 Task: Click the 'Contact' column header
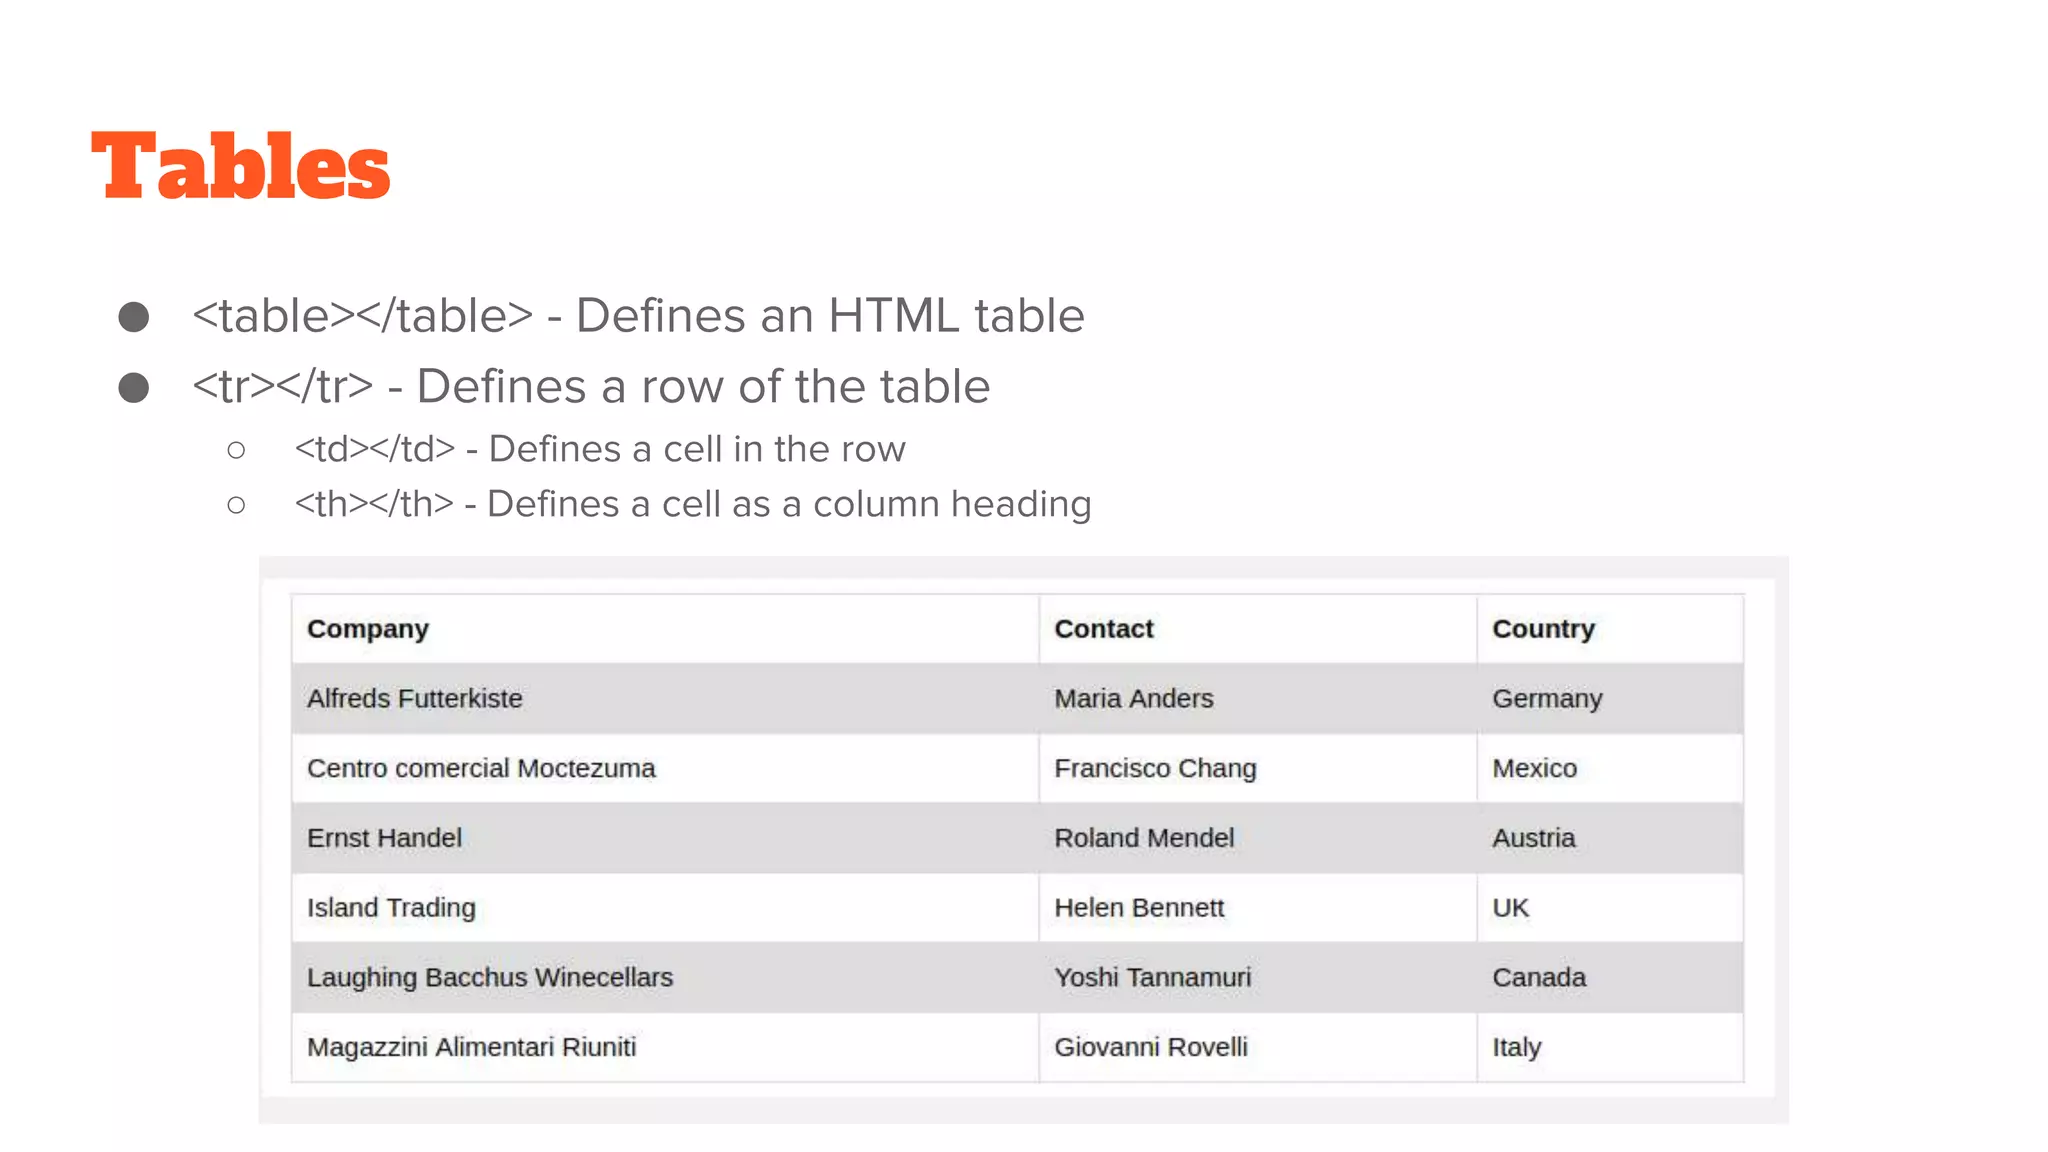(1258, 629)
